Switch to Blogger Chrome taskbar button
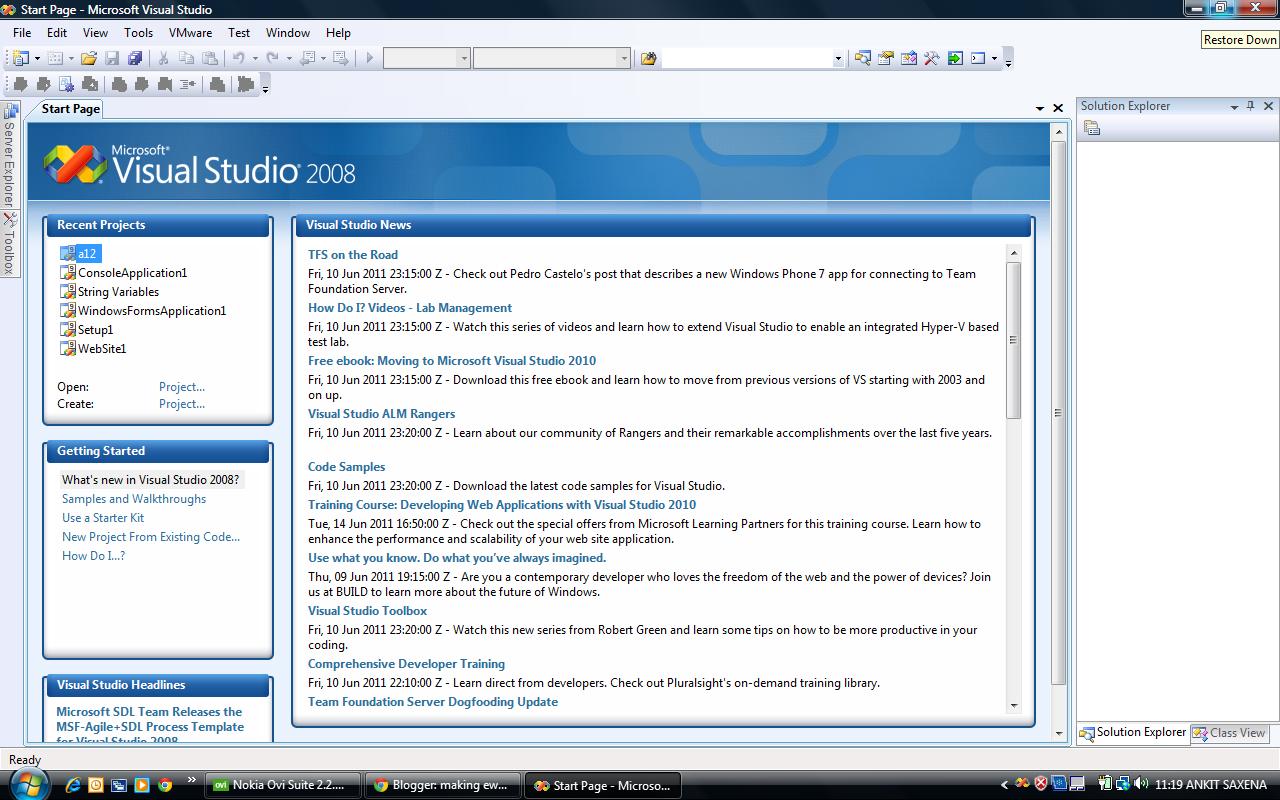The width and height of the screenshot is (1280, 800). (x=442, y=785)
